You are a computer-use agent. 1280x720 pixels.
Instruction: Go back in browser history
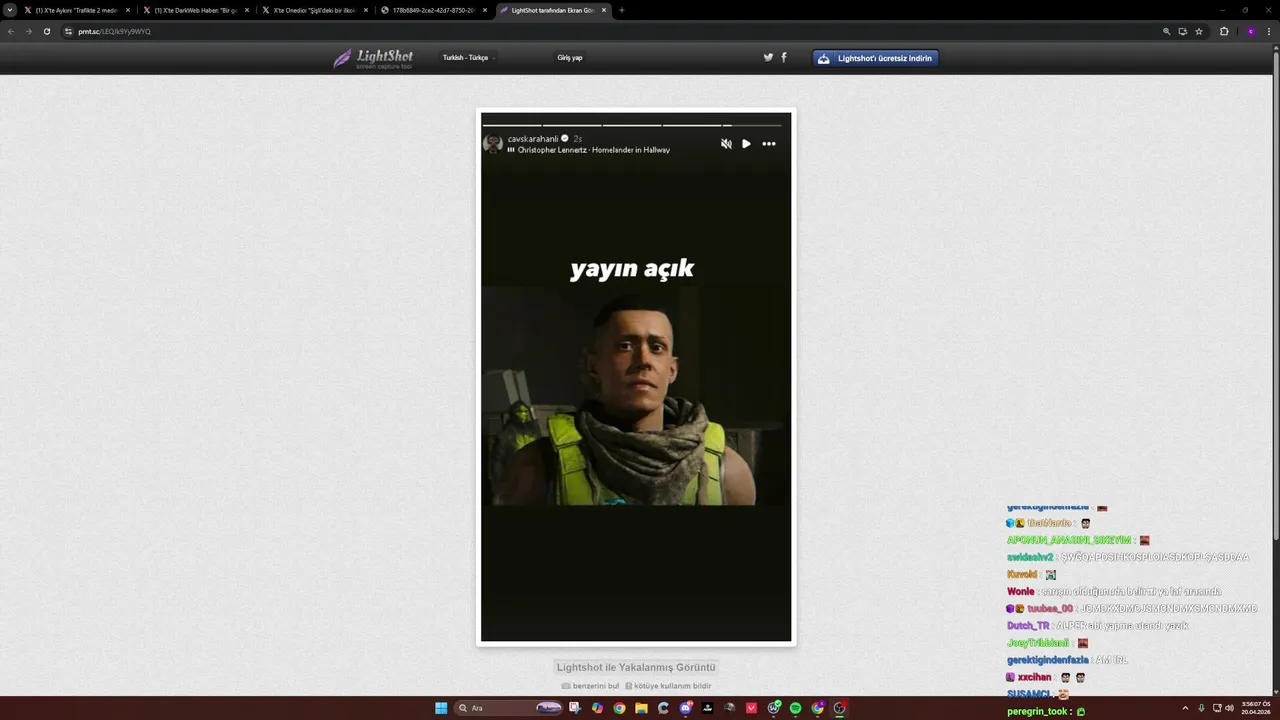tap(11, 31)
